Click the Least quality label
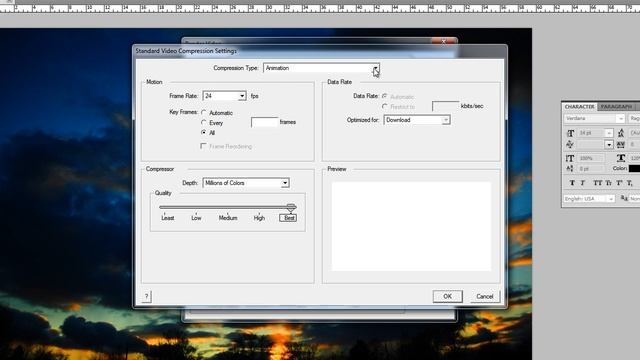640x360 pixels. click(x=168, y=218)
